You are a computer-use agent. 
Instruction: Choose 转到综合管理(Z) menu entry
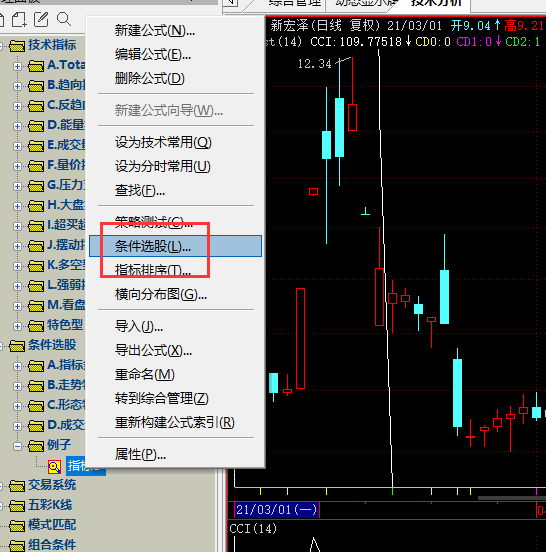click(175, 399)
